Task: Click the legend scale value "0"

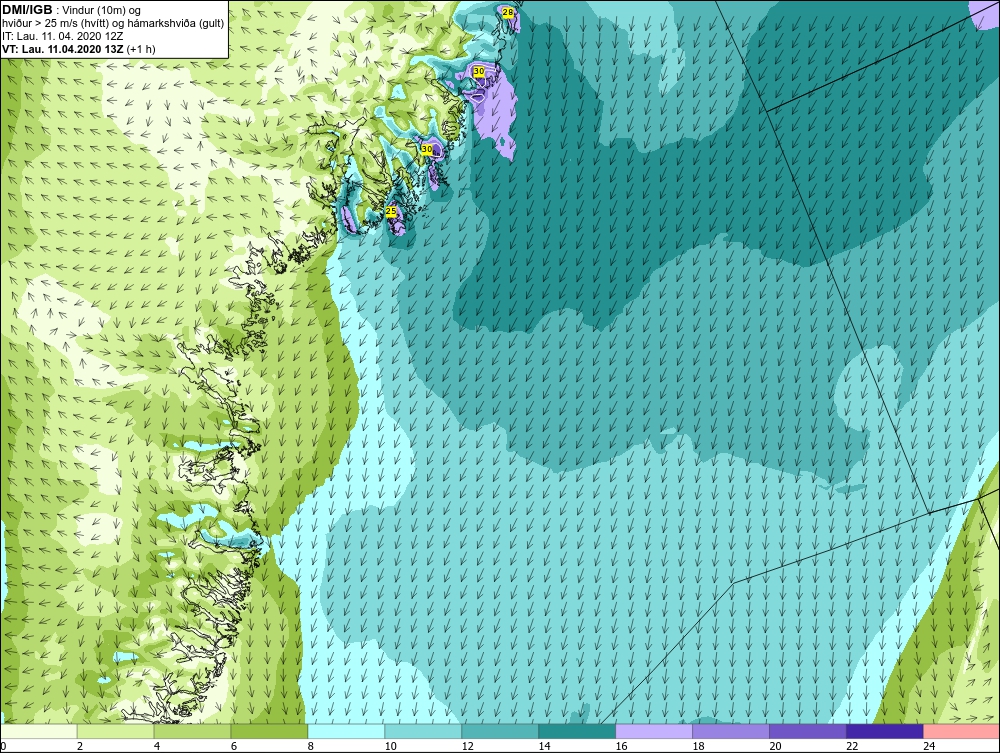Action: click(3, 746)
